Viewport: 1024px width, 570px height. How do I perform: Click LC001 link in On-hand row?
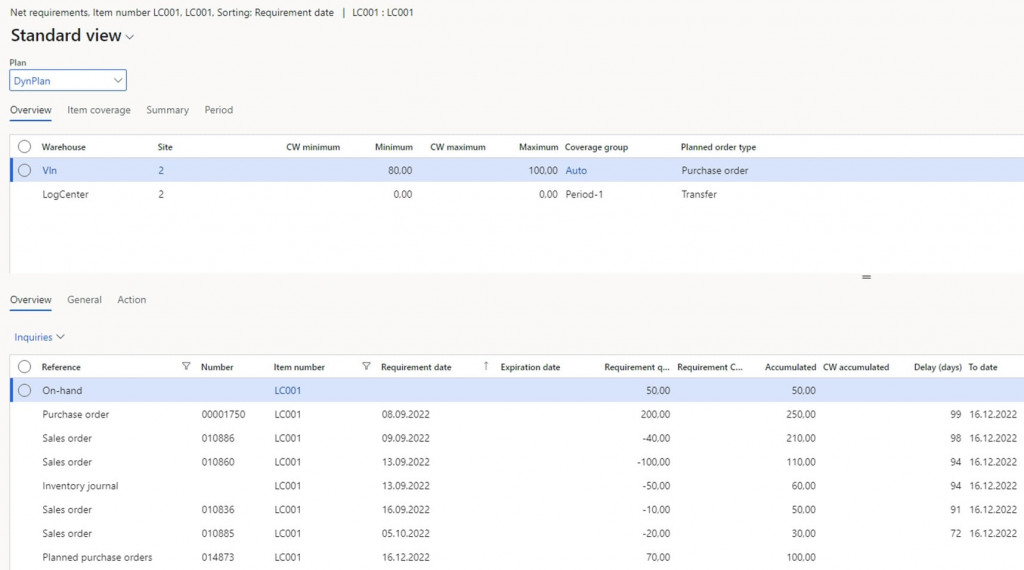(287, 391)
